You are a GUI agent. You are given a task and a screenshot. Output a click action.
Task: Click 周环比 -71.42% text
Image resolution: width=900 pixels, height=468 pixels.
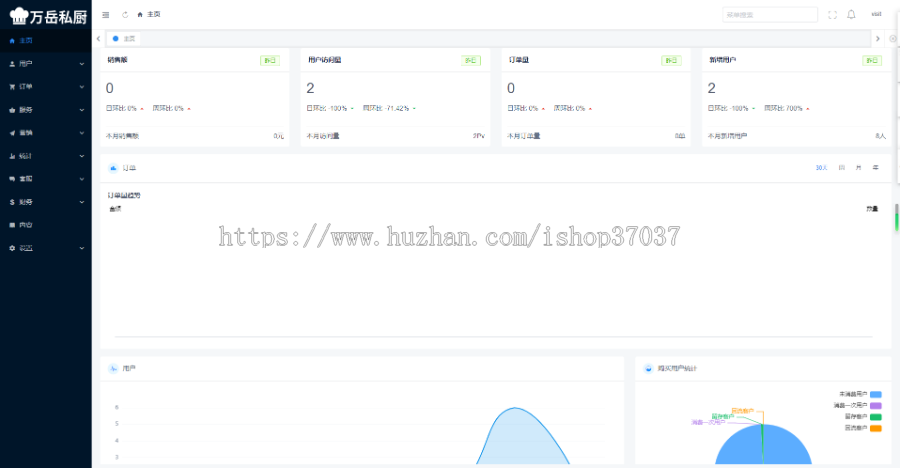coord(386,109)
